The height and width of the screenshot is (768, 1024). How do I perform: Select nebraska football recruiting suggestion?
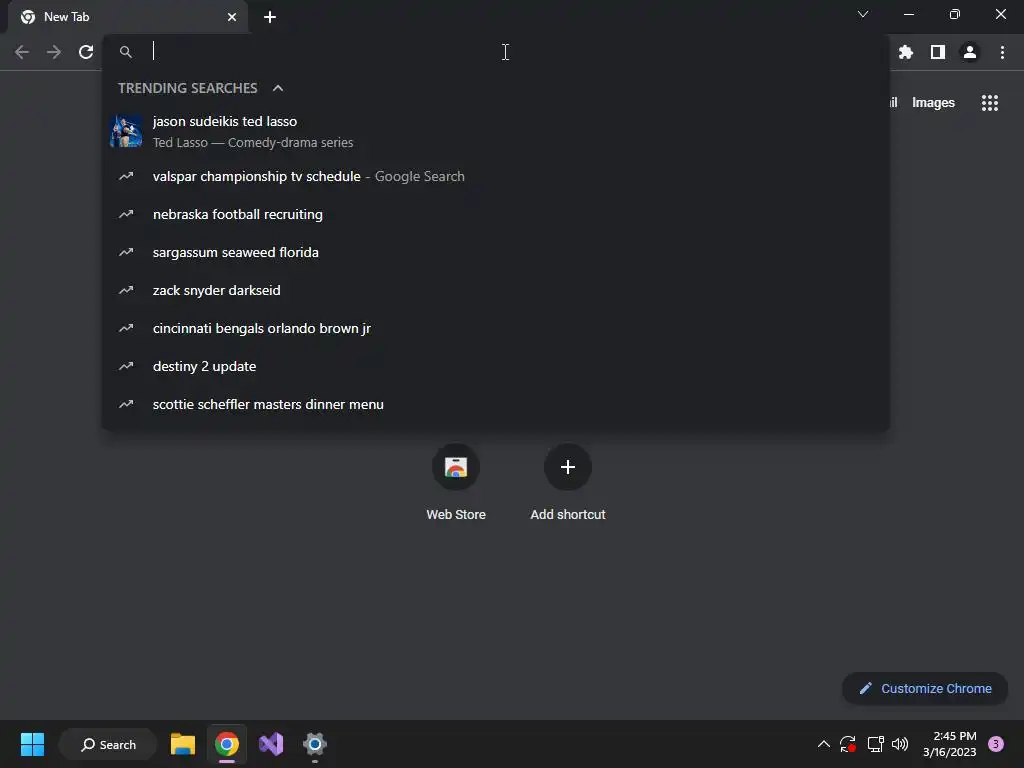[x=496, y=214]
